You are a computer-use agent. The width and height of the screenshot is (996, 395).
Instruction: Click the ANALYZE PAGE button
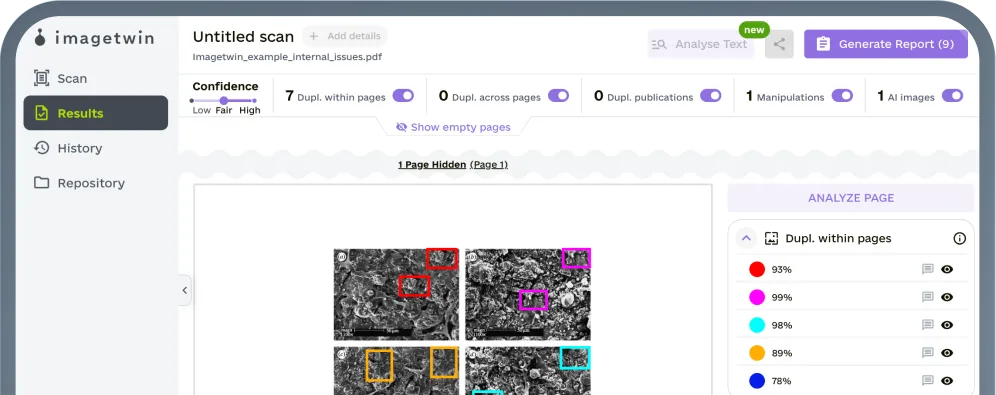point(851,198)
